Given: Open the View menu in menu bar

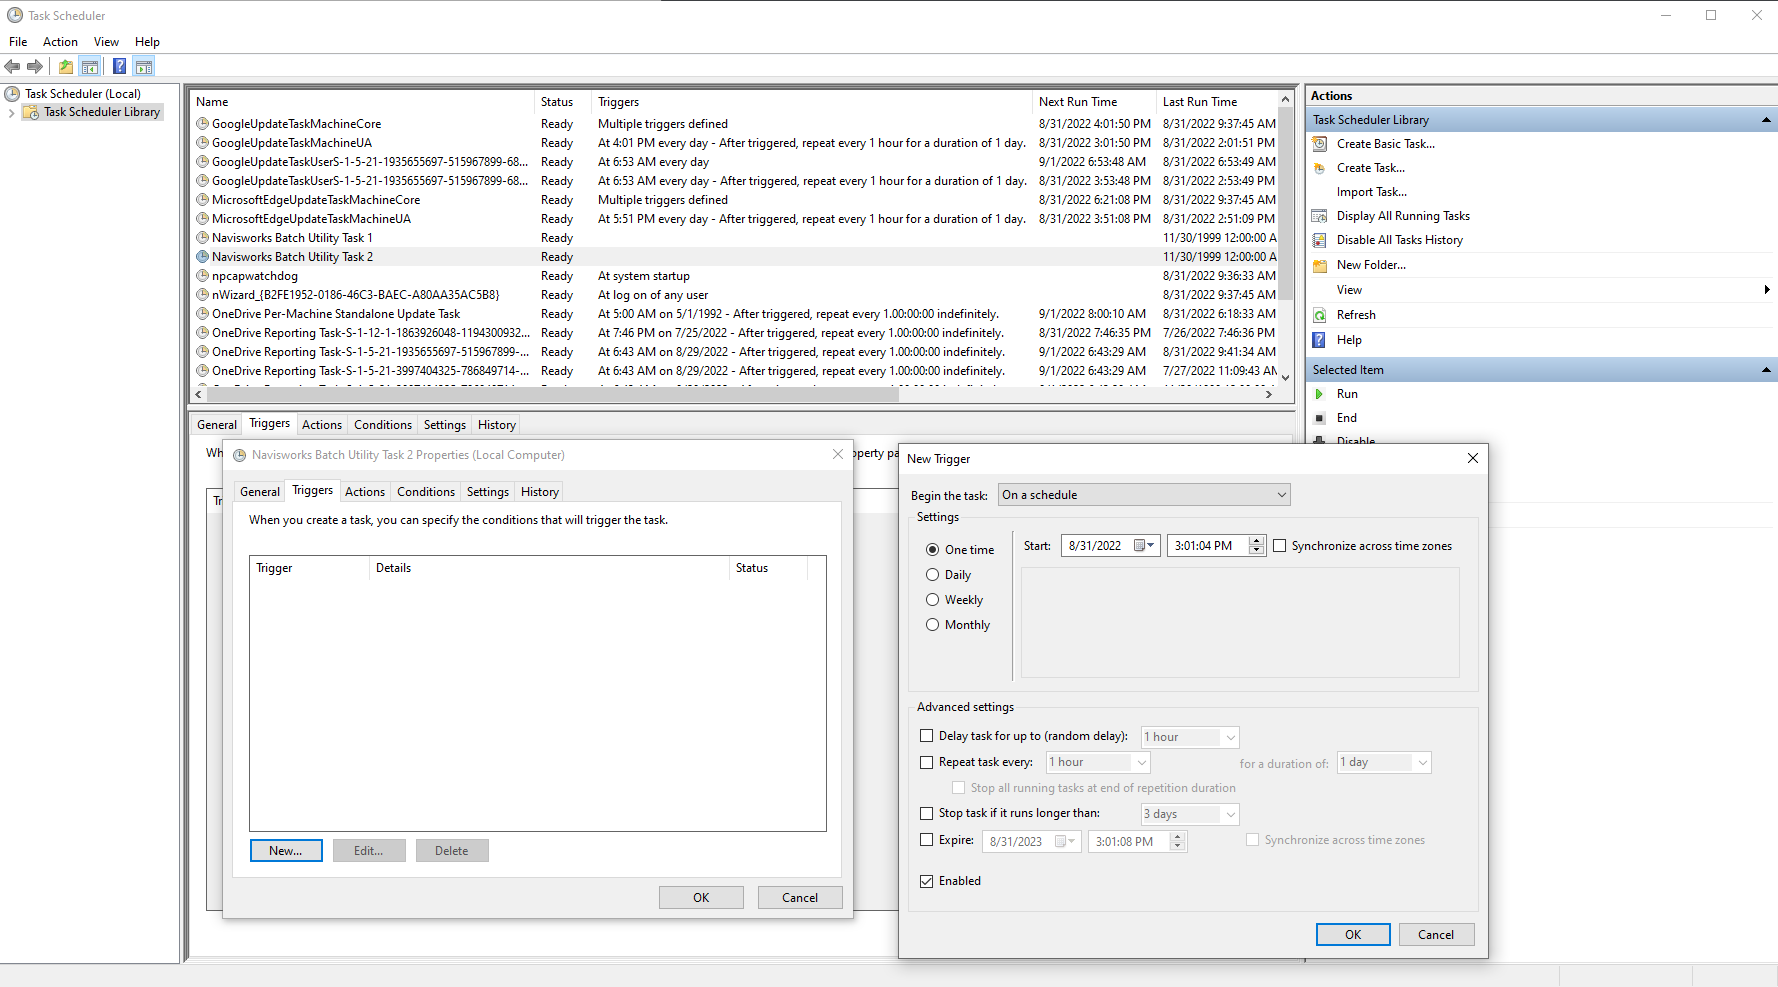Looking at the screenshot, I should (106, 42).
